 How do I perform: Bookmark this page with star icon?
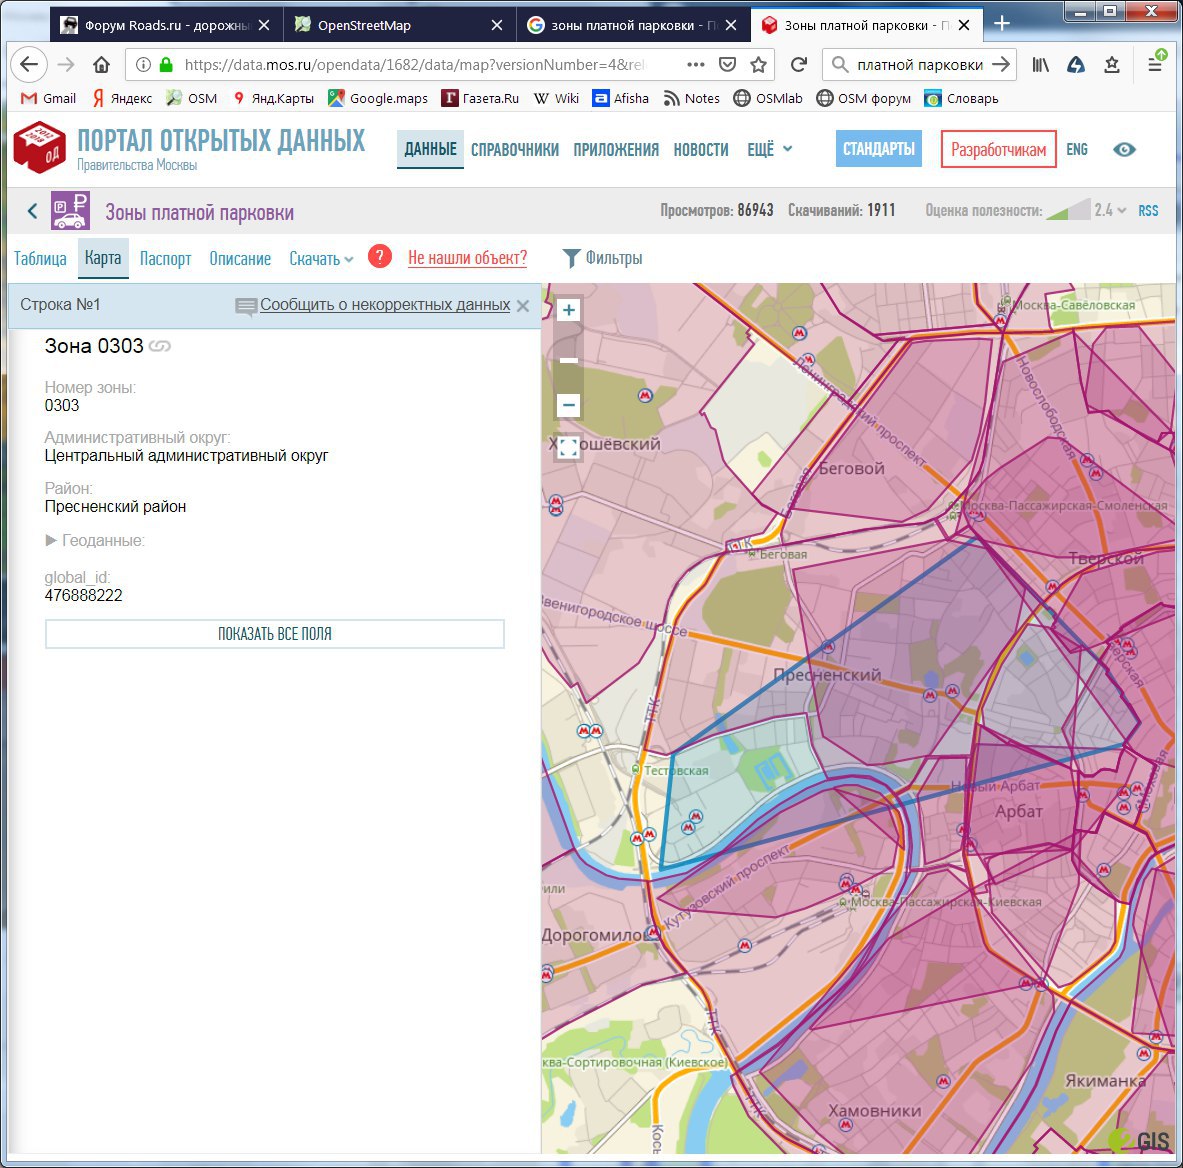759,65
